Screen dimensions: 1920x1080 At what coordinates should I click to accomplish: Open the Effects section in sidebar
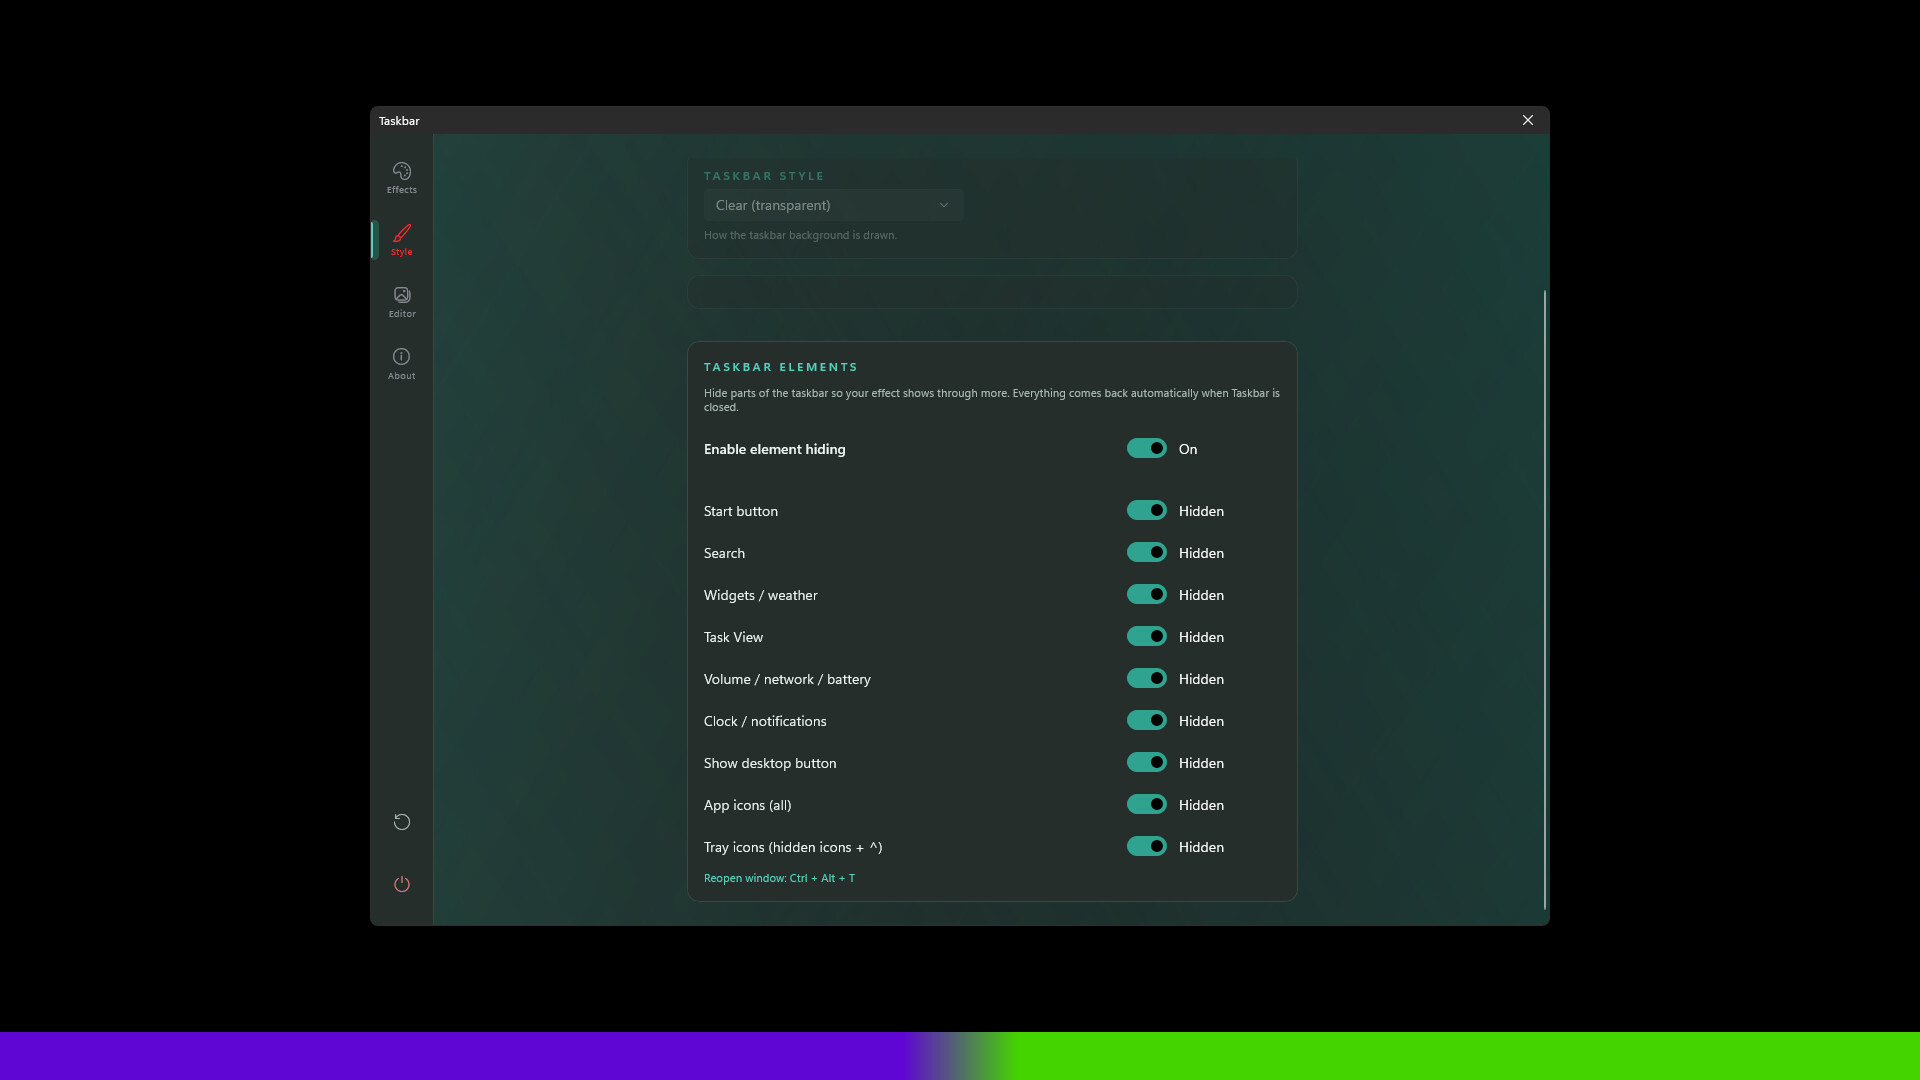coord(401,178)
